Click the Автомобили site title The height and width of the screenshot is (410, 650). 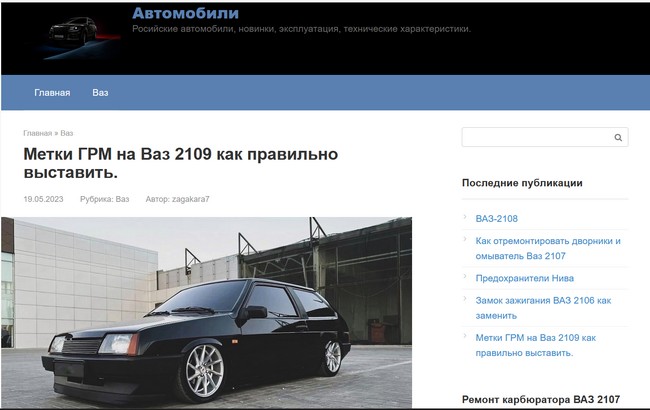pos(185,13)
